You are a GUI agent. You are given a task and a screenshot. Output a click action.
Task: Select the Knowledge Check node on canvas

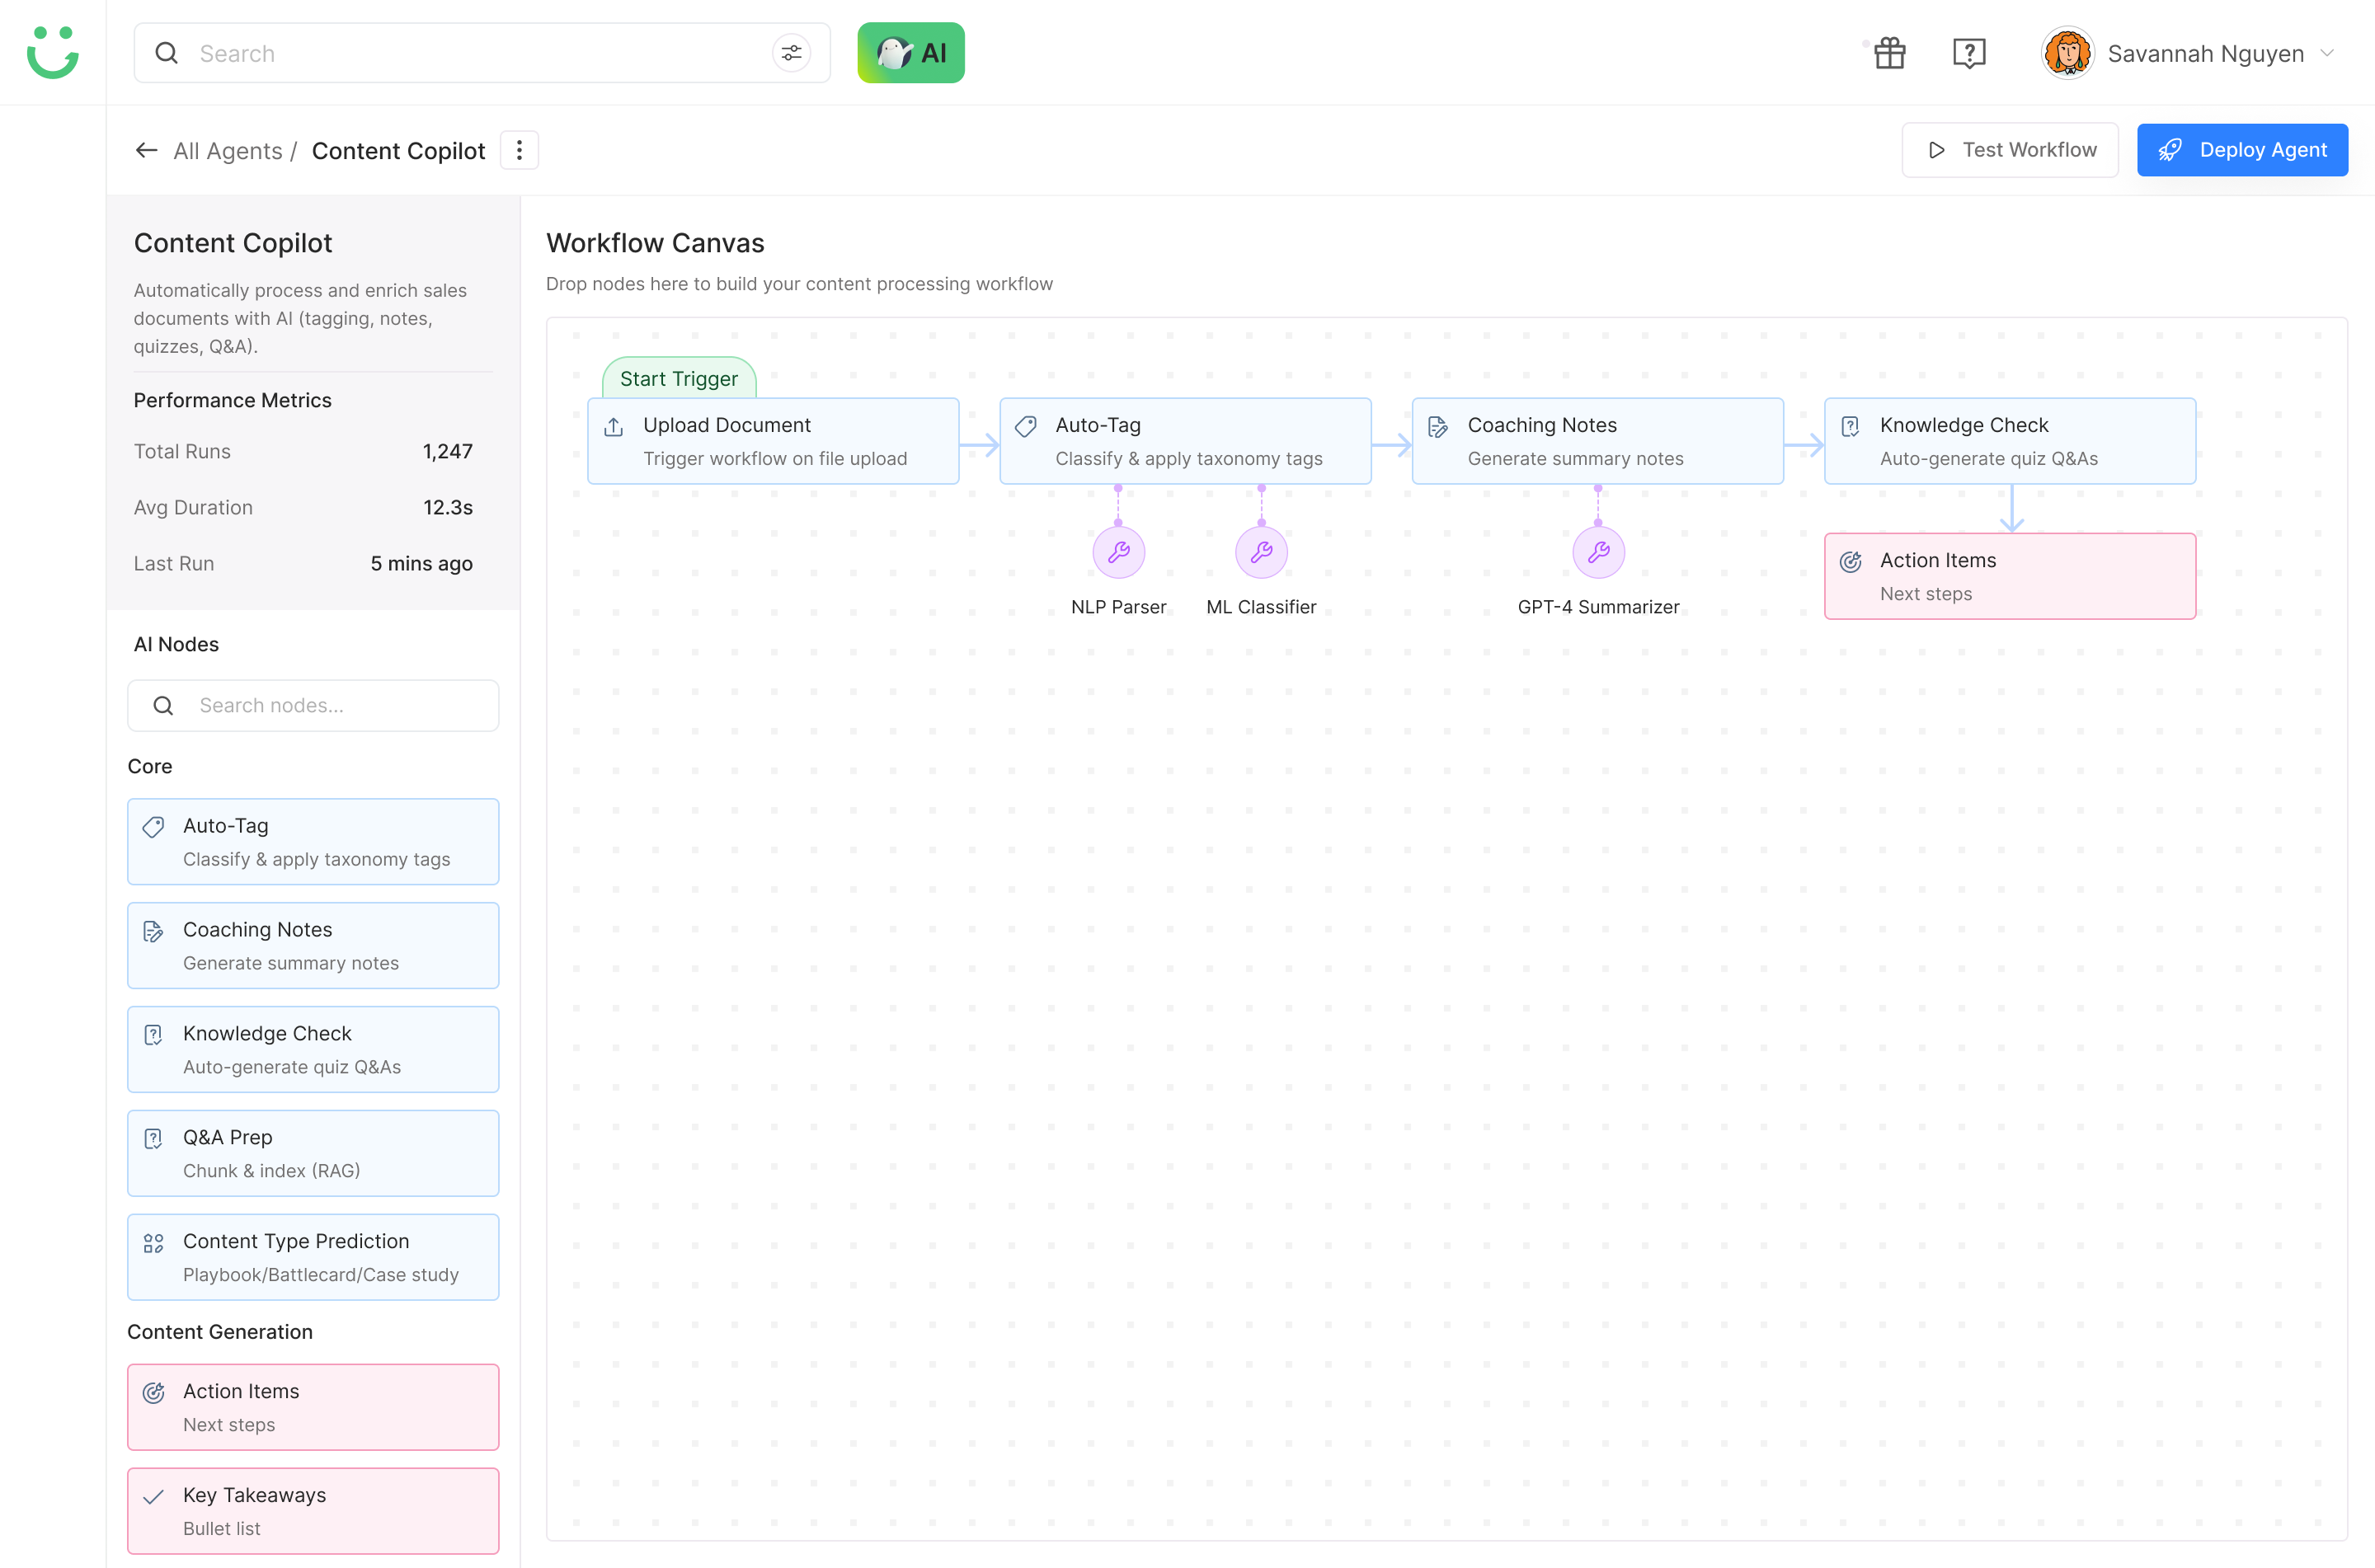pyautogui.click(x=2009, y=441)
